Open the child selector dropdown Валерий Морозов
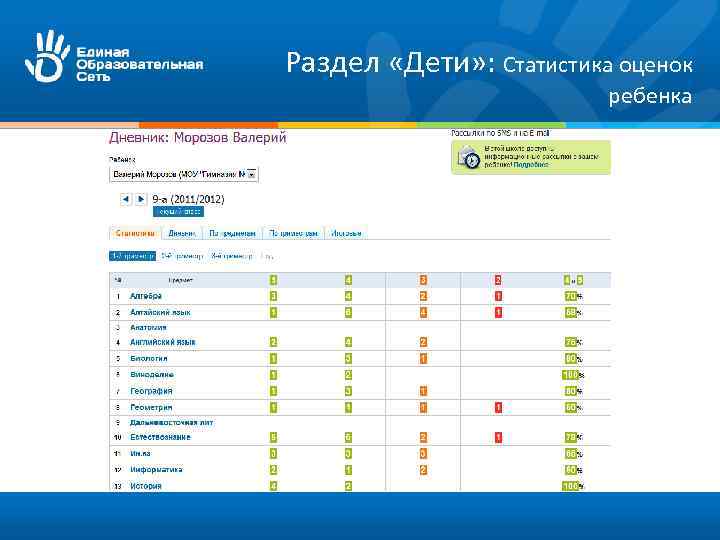The height and width of the screenshot is (540, 720). click(x=184, y=174)
